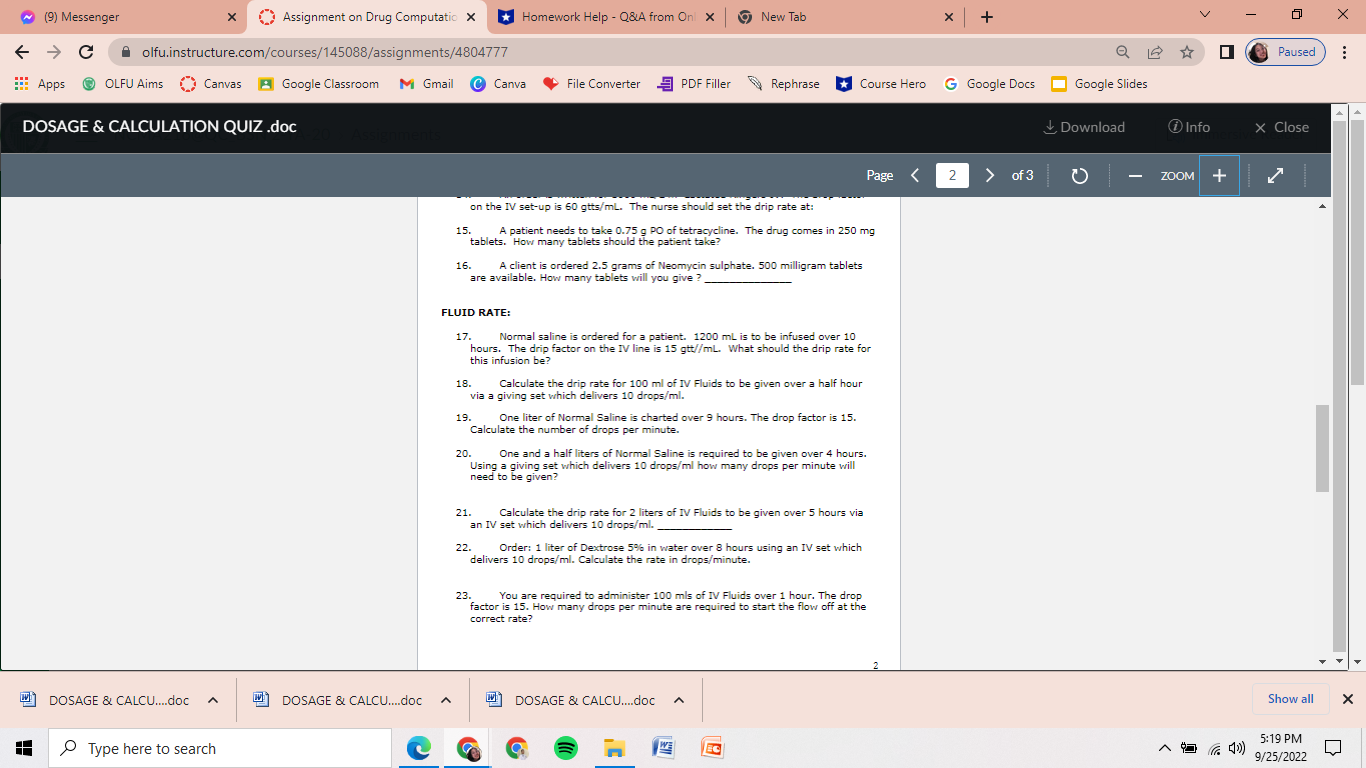Show all downloads
The width and height of the screenshot is (1366, 768).
(x=1290, y=699)
